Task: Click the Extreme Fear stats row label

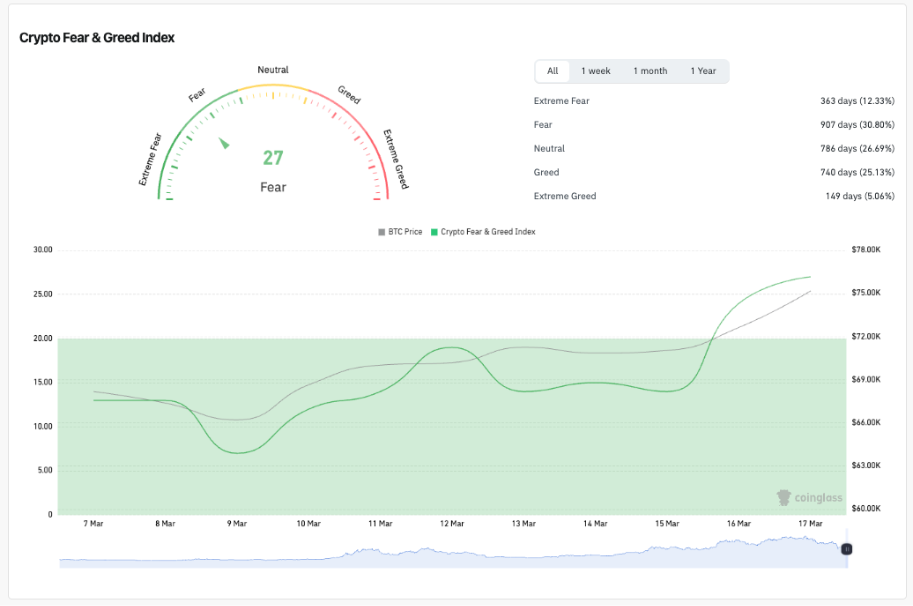Action: pyautogui.click(x=561, y=101)
